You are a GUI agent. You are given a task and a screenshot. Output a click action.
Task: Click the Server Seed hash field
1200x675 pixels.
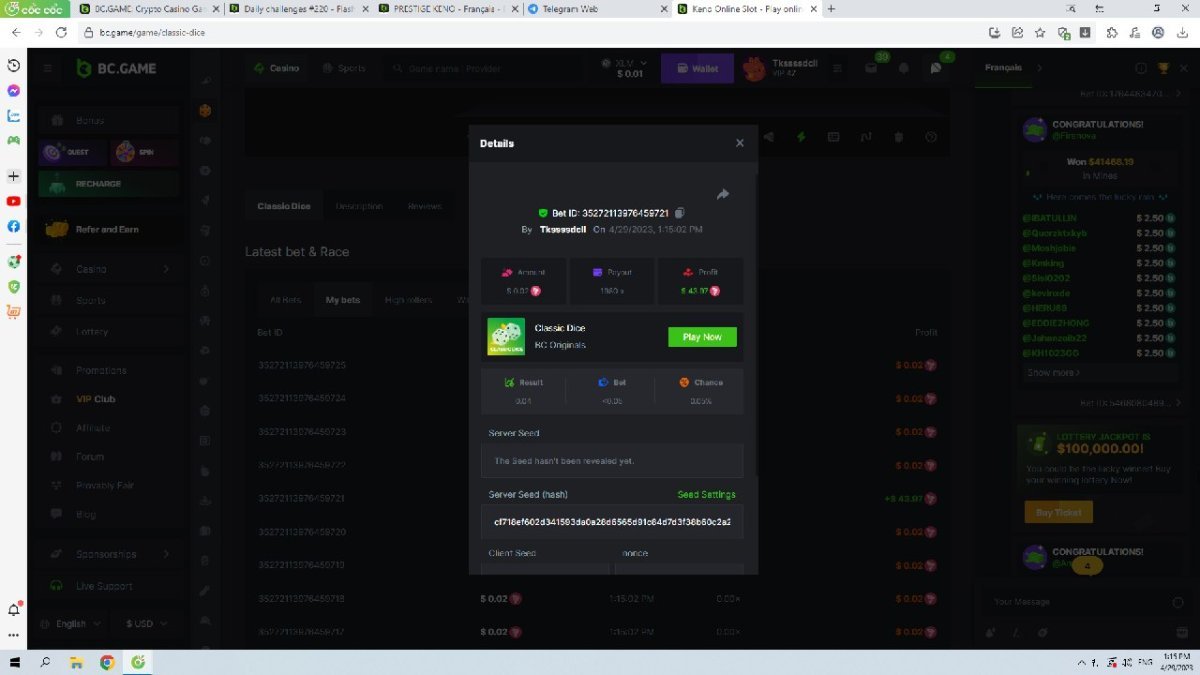tap(611, 522)
